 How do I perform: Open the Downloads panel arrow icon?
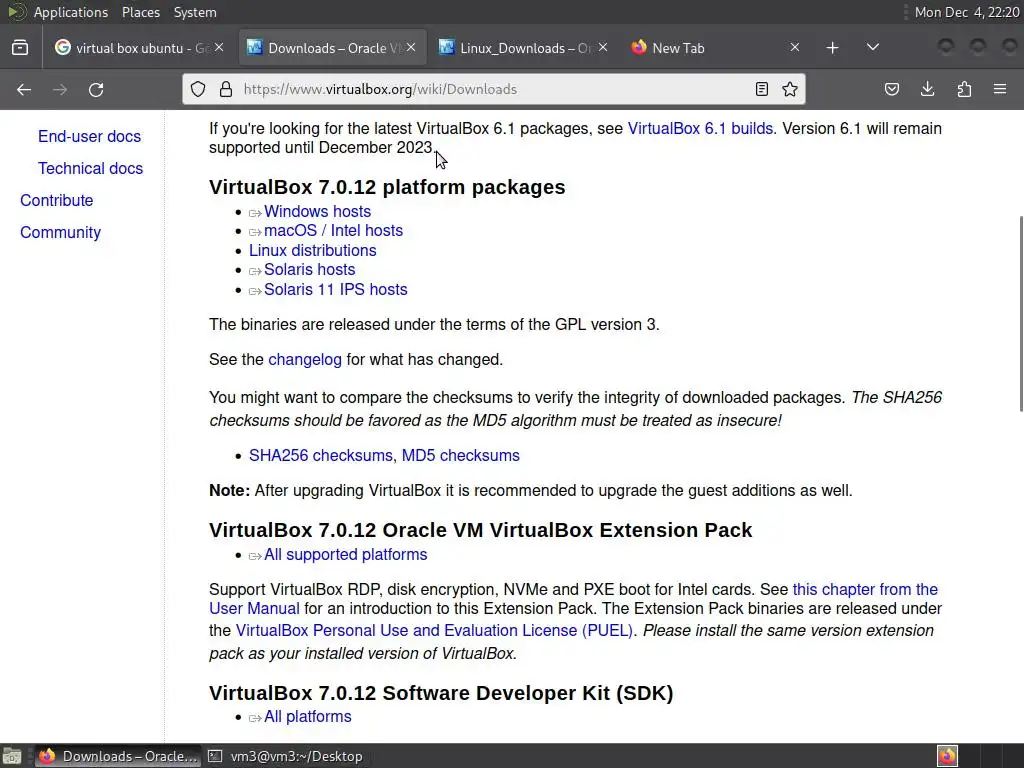(927, 89)
